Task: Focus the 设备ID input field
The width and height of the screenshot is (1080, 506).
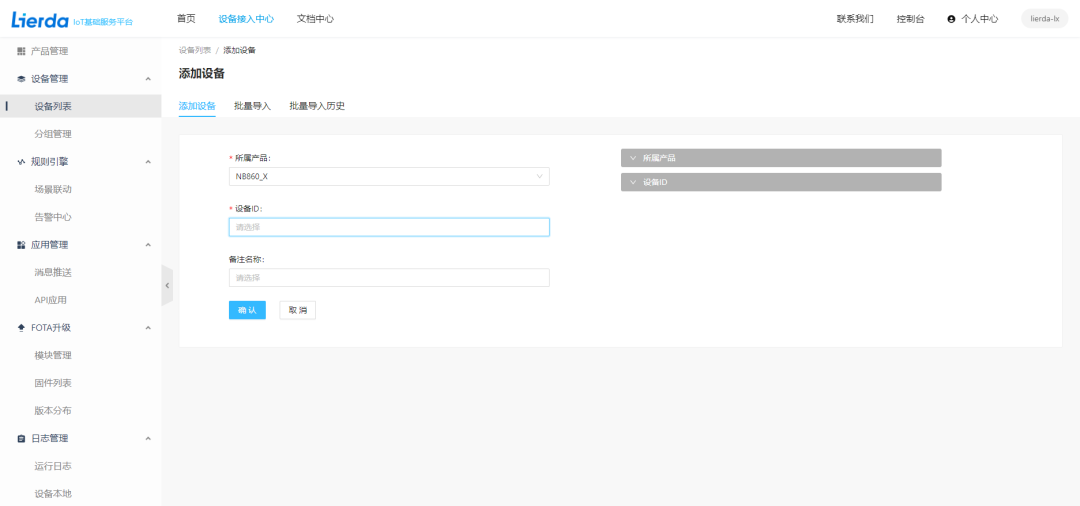Action: tap(389, 227)
